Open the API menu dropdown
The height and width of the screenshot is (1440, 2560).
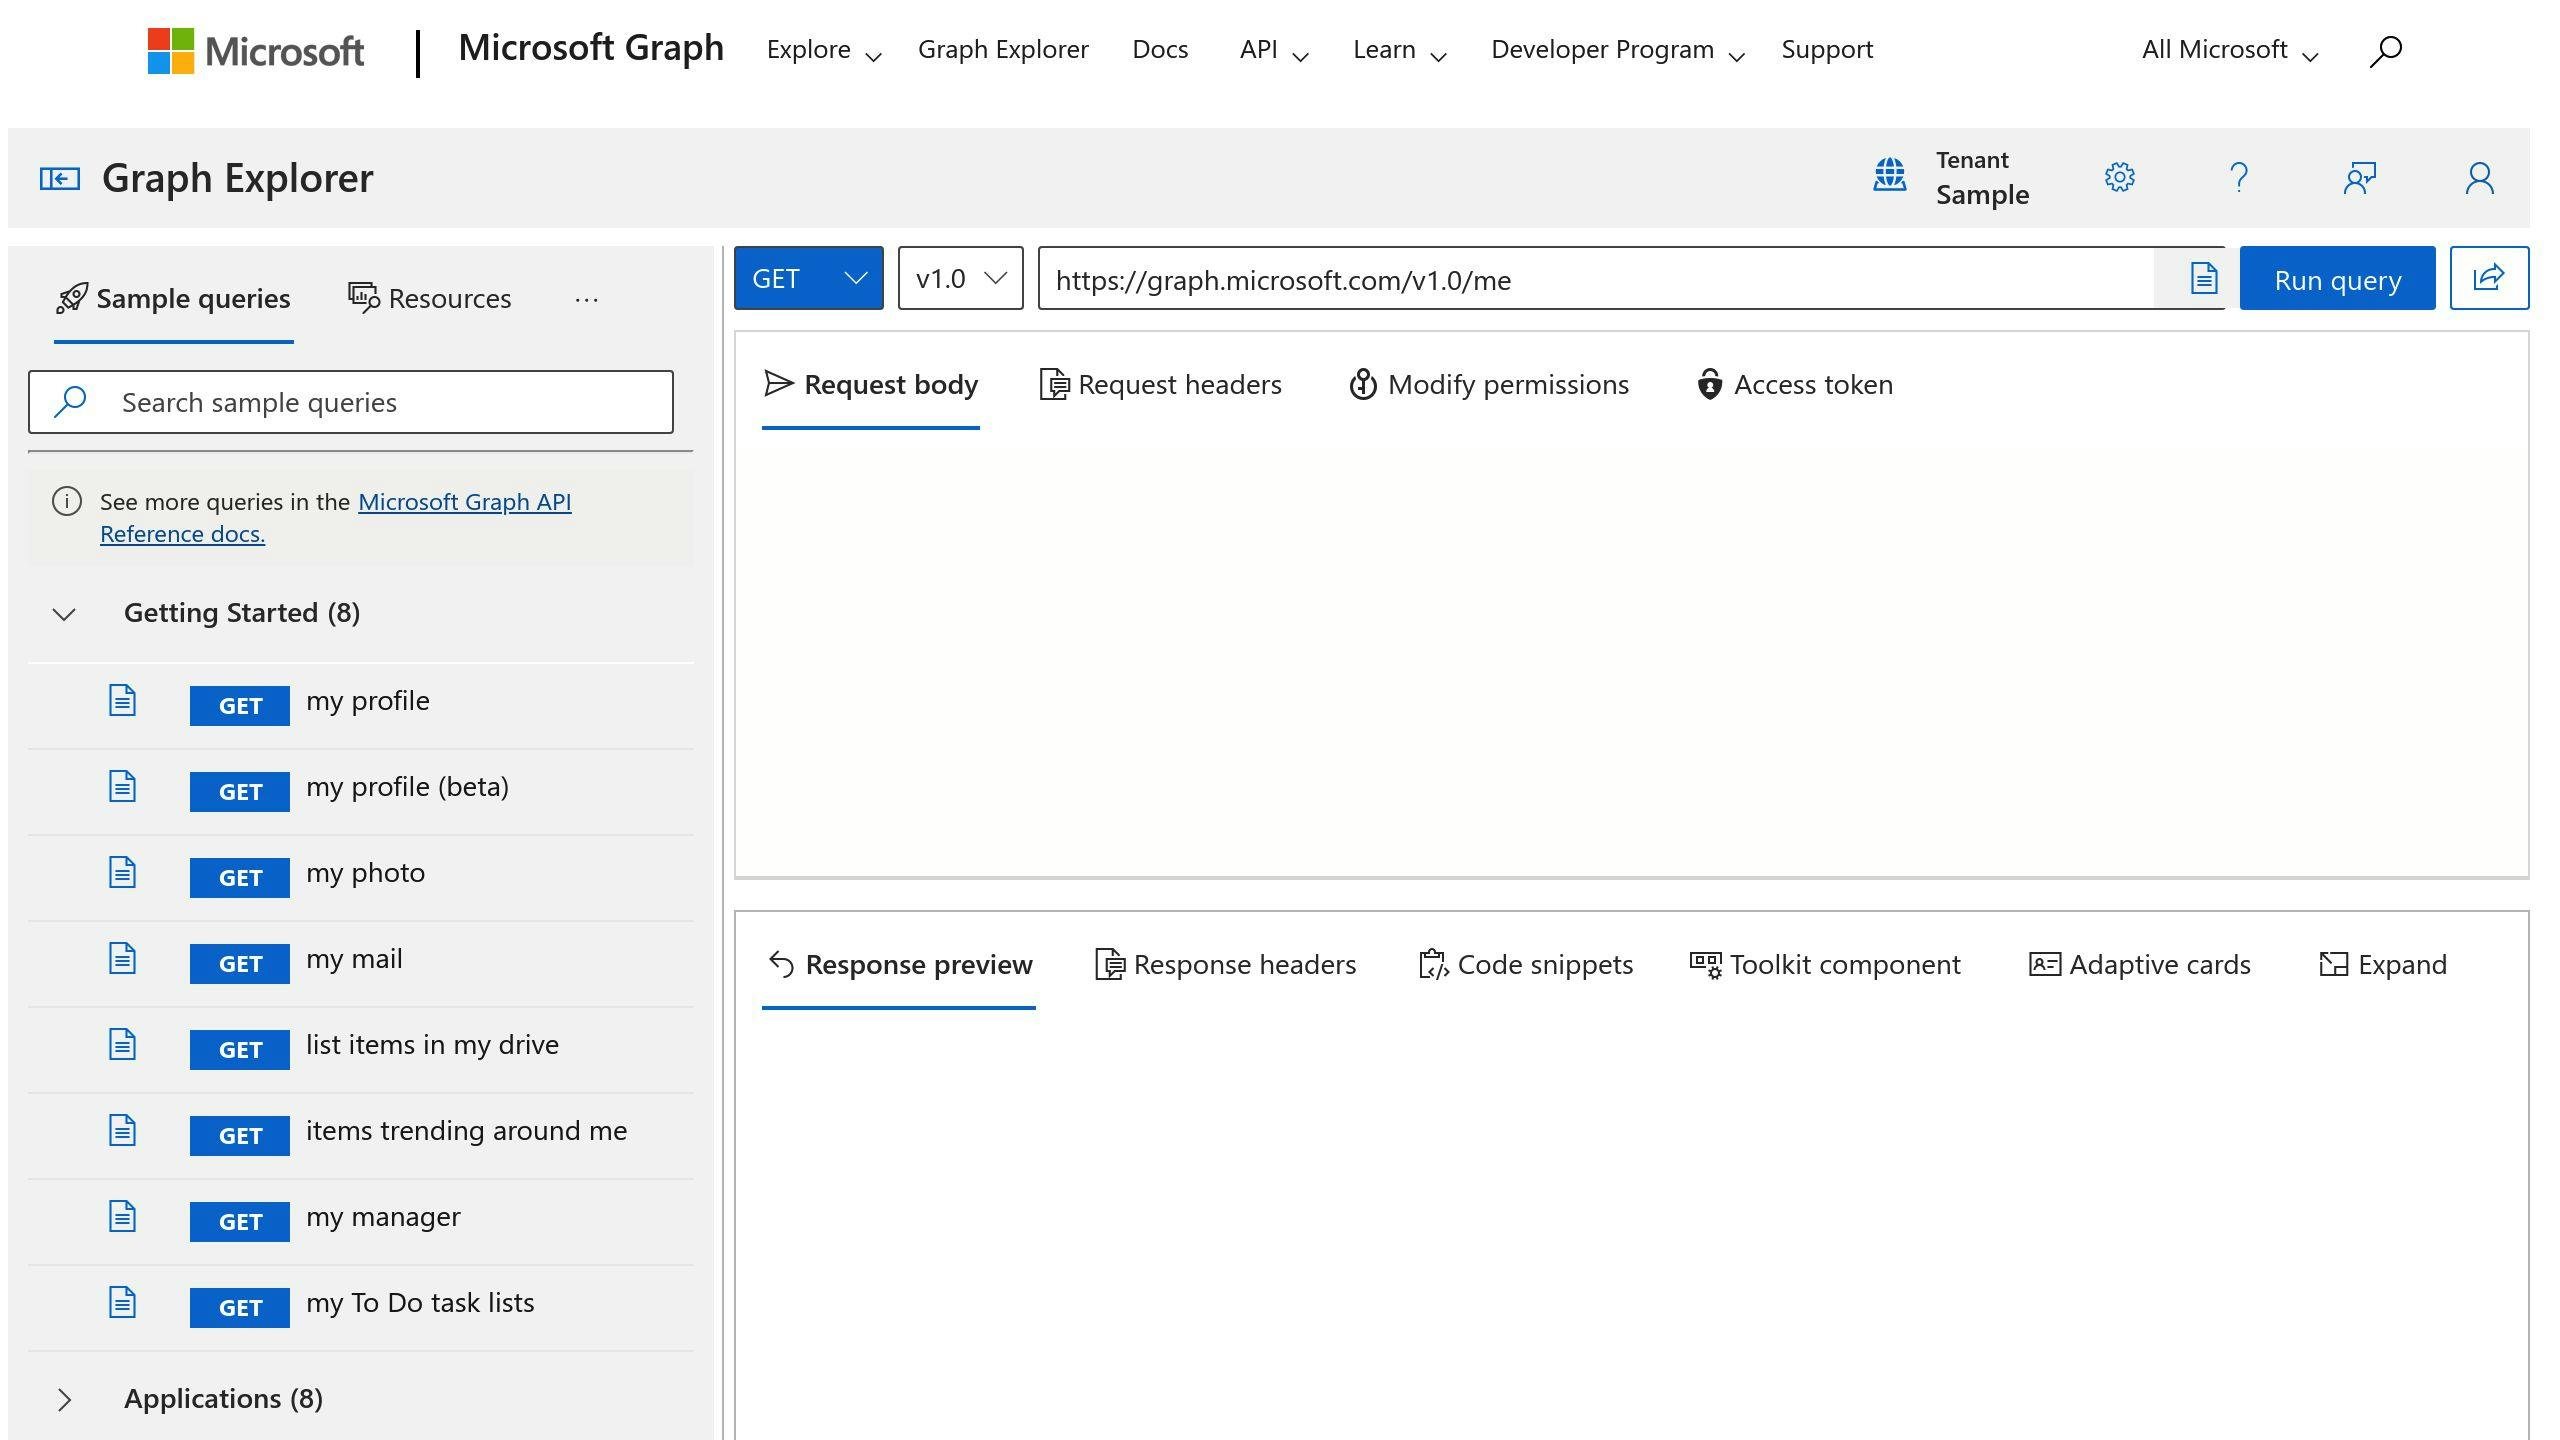pos(1274,50)
